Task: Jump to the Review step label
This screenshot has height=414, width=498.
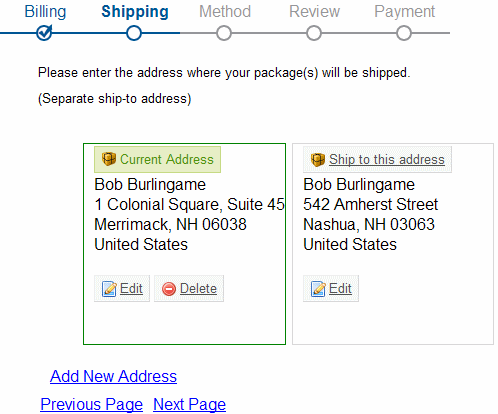Action: pos(314,12)
